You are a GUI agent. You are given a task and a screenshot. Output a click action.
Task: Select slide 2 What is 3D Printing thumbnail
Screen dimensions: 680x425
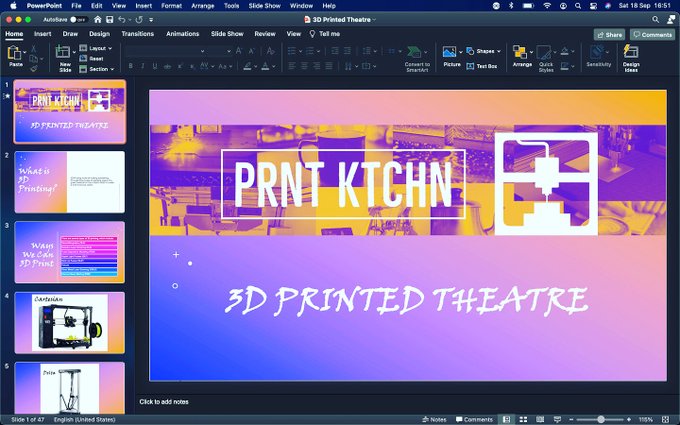click(x=70, y=182)
